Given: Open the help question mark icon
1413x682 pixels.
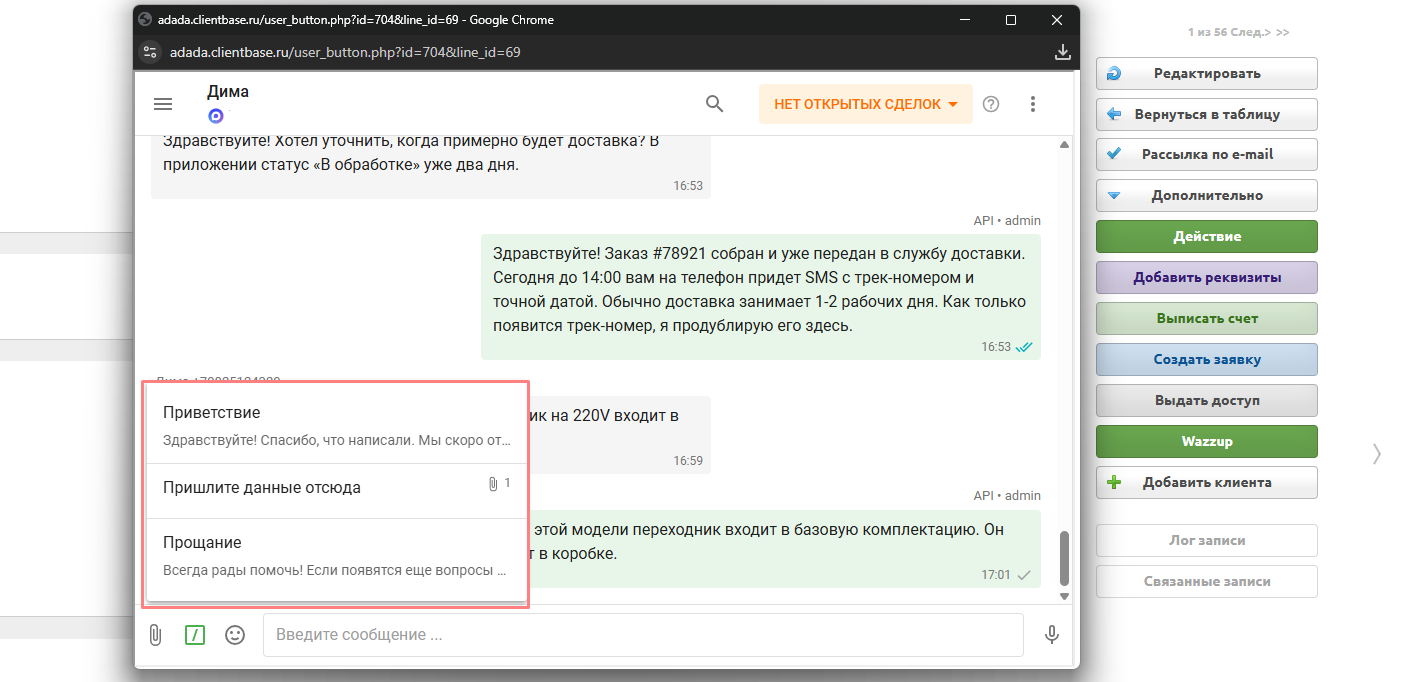Looking at the screenshot, I should [x=991, y=104].
